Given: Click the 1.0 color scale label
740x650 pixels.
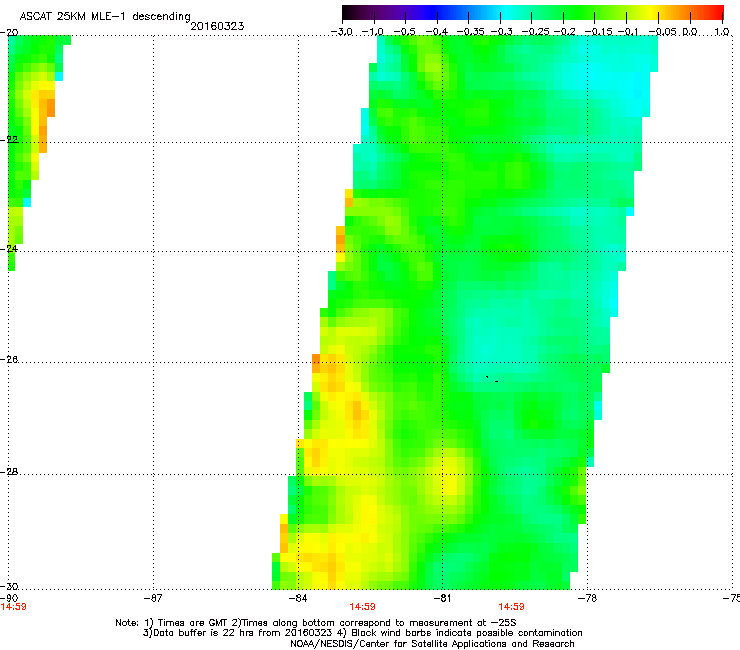Looking at the screenshot, I should (722, 32).
